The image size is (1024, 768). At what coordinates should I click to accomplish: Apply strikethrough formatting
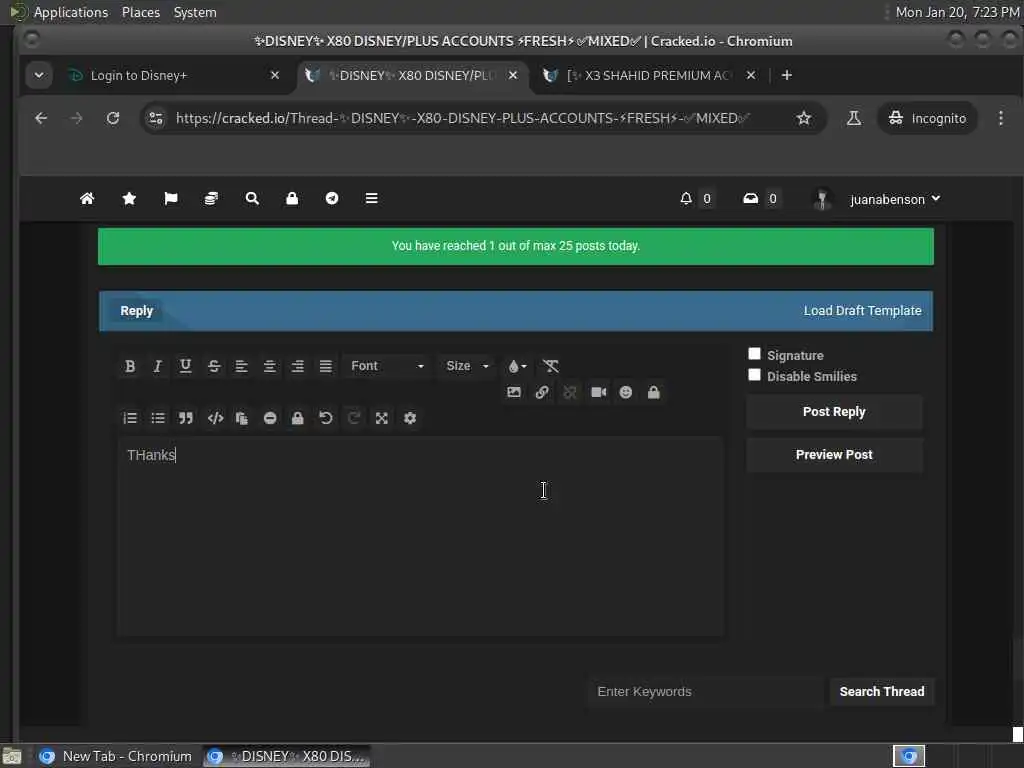214,366
